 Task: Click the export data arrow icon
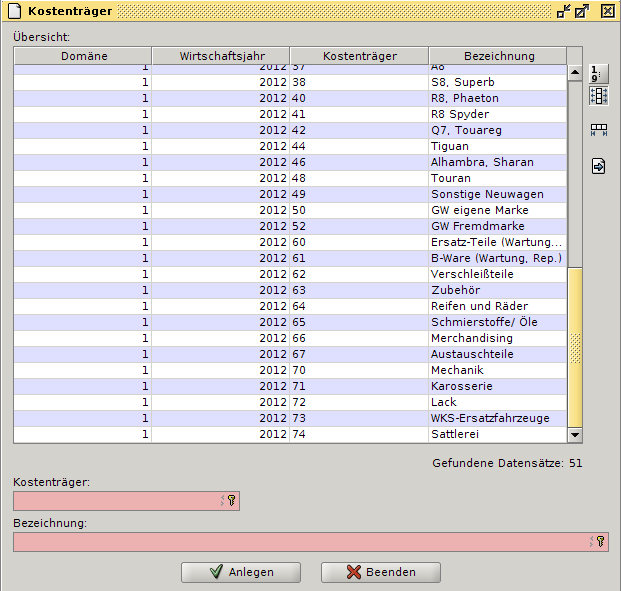pos(598,166)
